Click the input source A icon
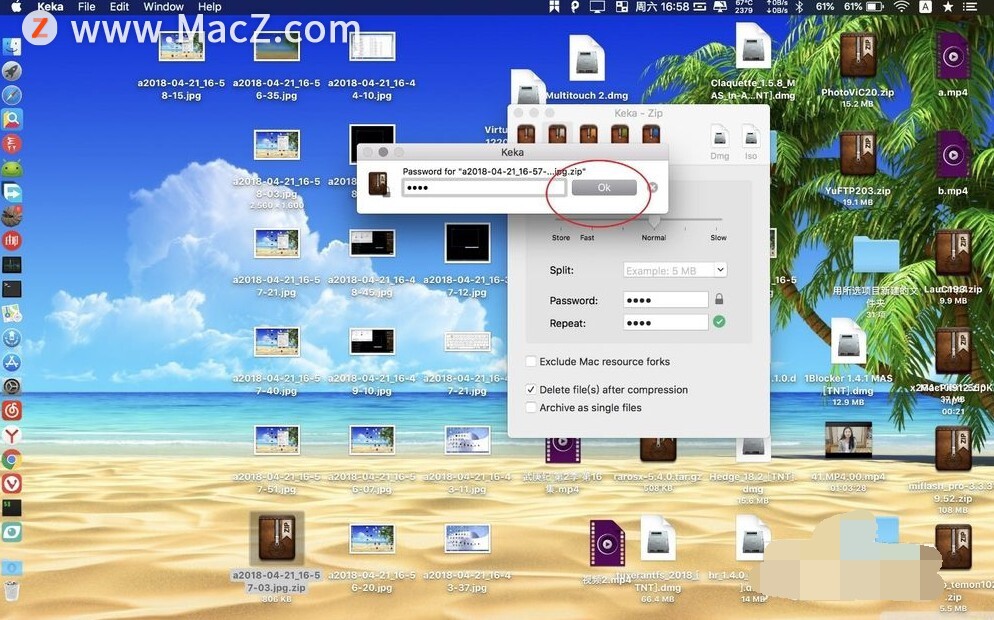 926,7
